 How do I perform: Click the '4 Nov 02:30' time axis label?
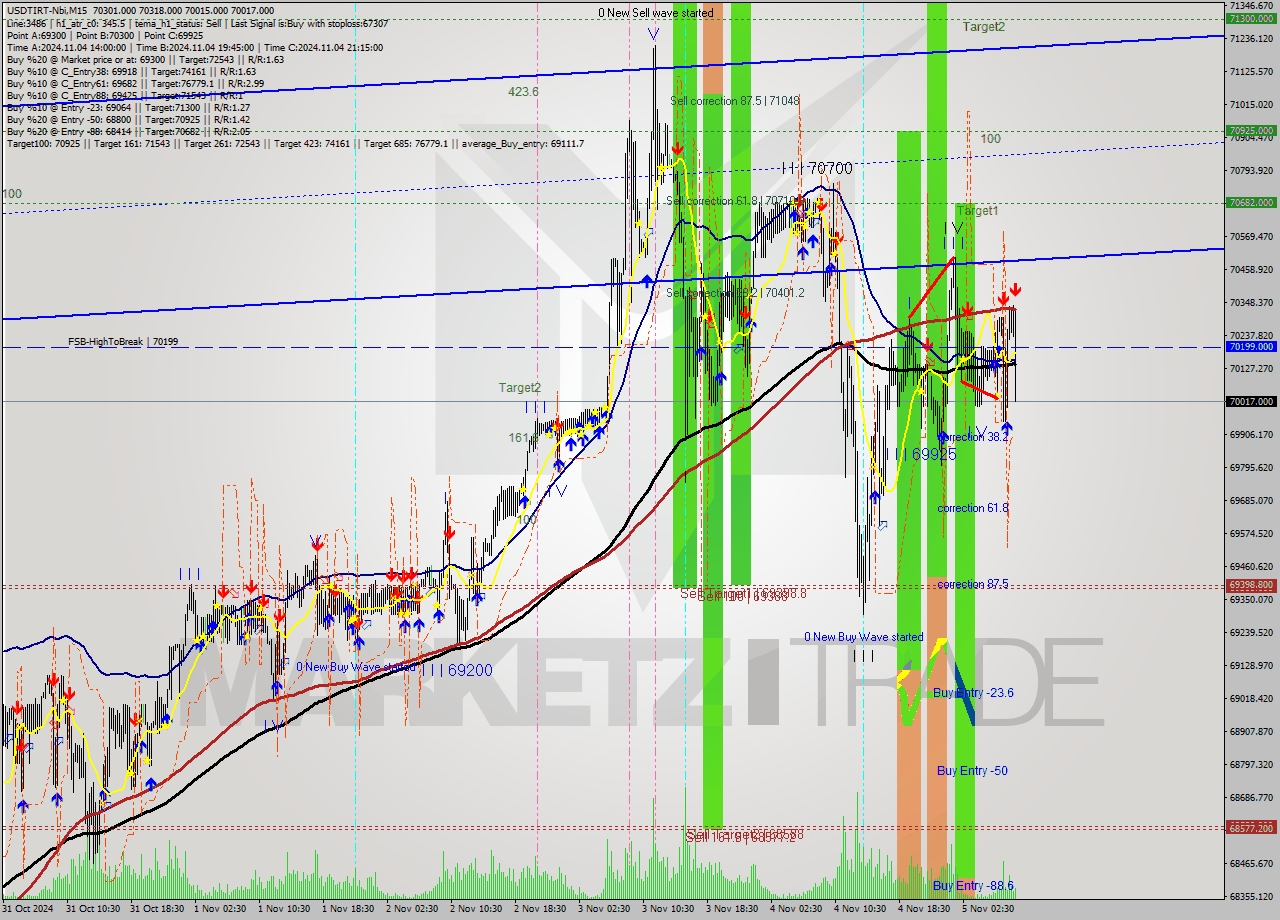(797, 909)
